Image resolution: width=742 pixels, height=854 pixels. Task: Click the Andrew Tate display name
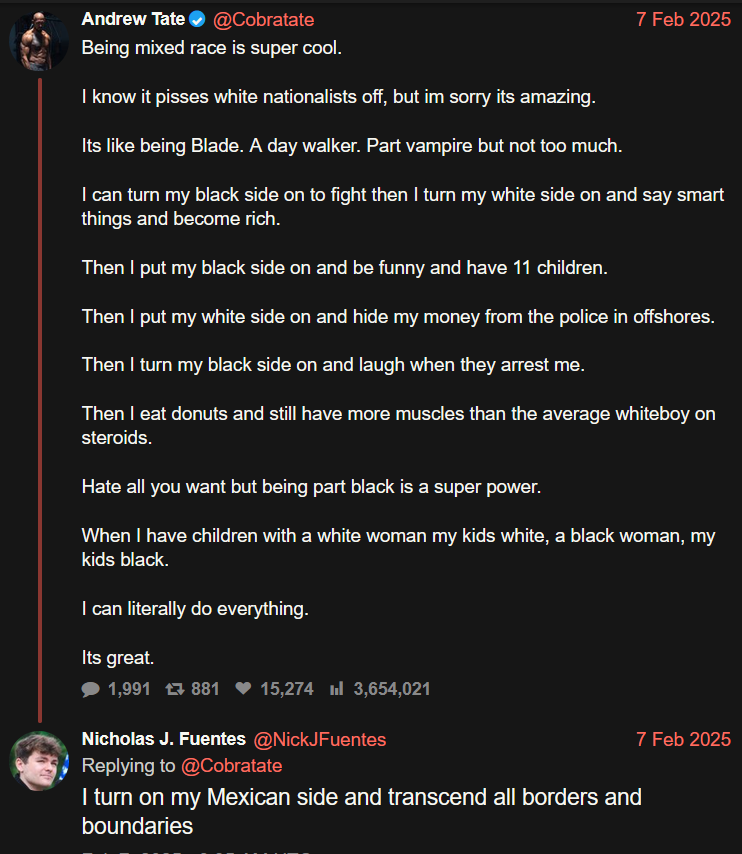point(133,19)
